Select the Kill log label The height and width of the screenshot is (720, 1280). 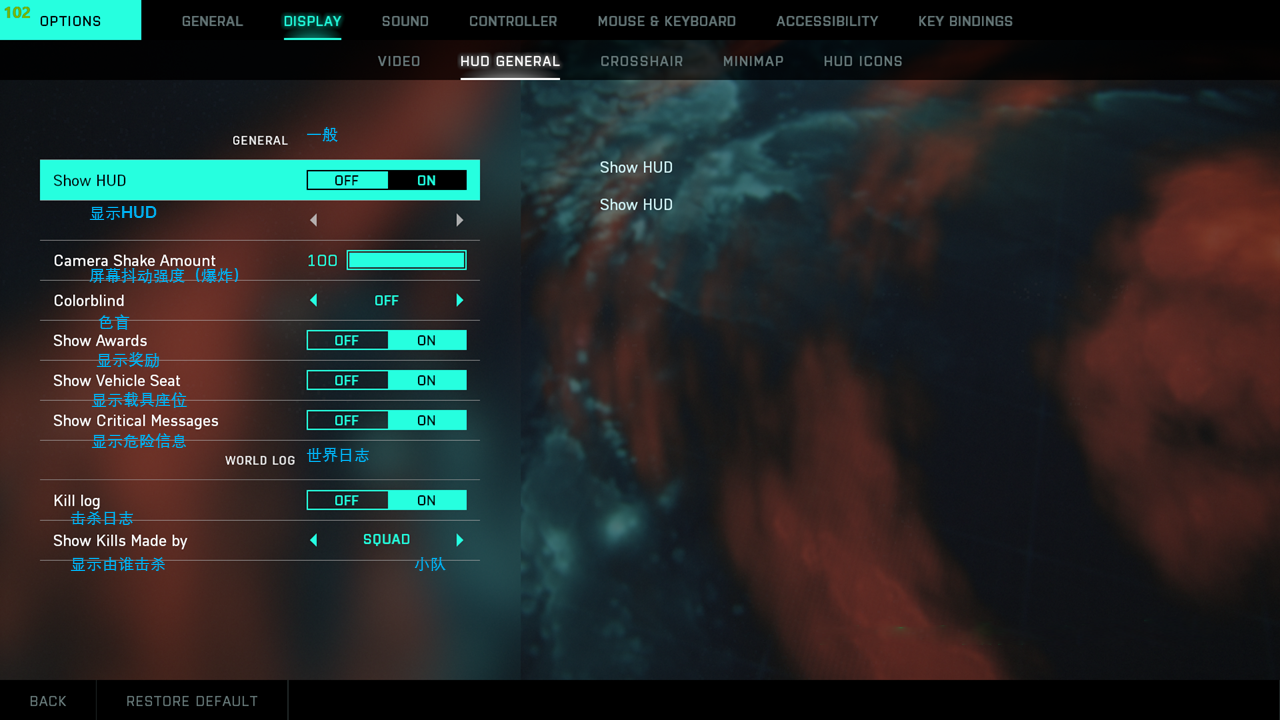(x=77, y=501)
